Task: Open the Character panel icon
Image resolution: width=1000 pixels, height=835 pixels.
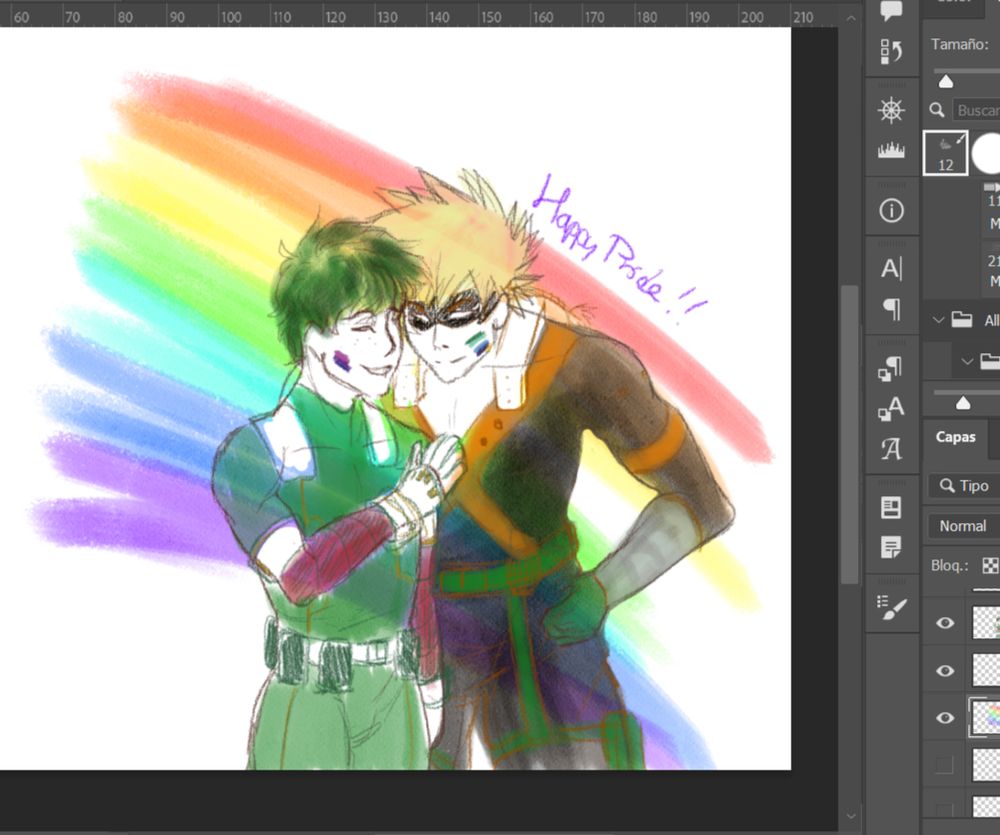Action: [891, 269]
